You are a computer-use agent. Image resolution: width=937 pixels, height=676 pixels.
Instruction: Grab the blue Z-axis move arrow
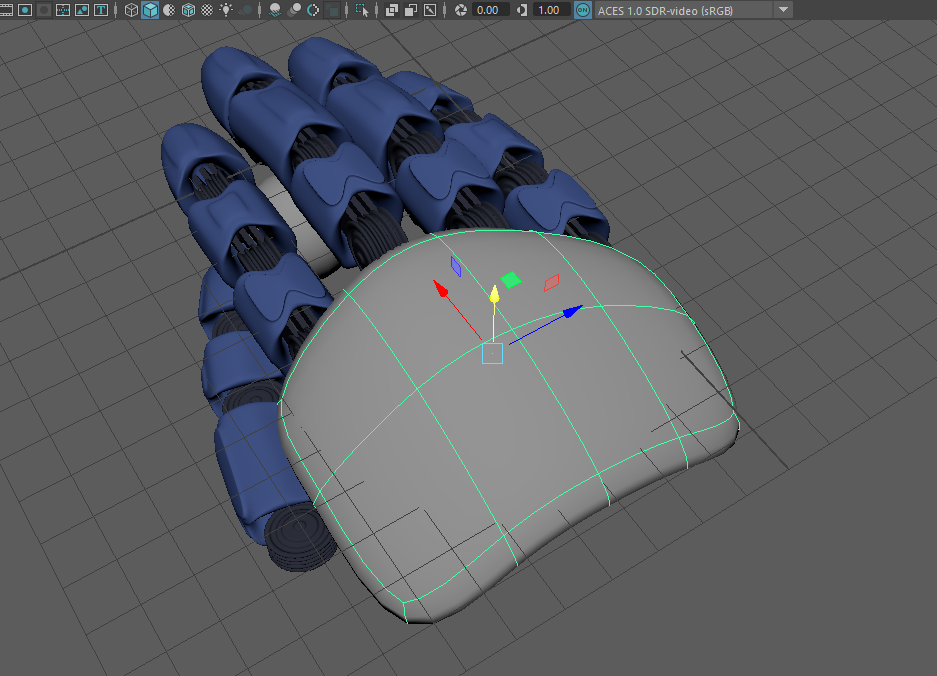click(572, 311)
